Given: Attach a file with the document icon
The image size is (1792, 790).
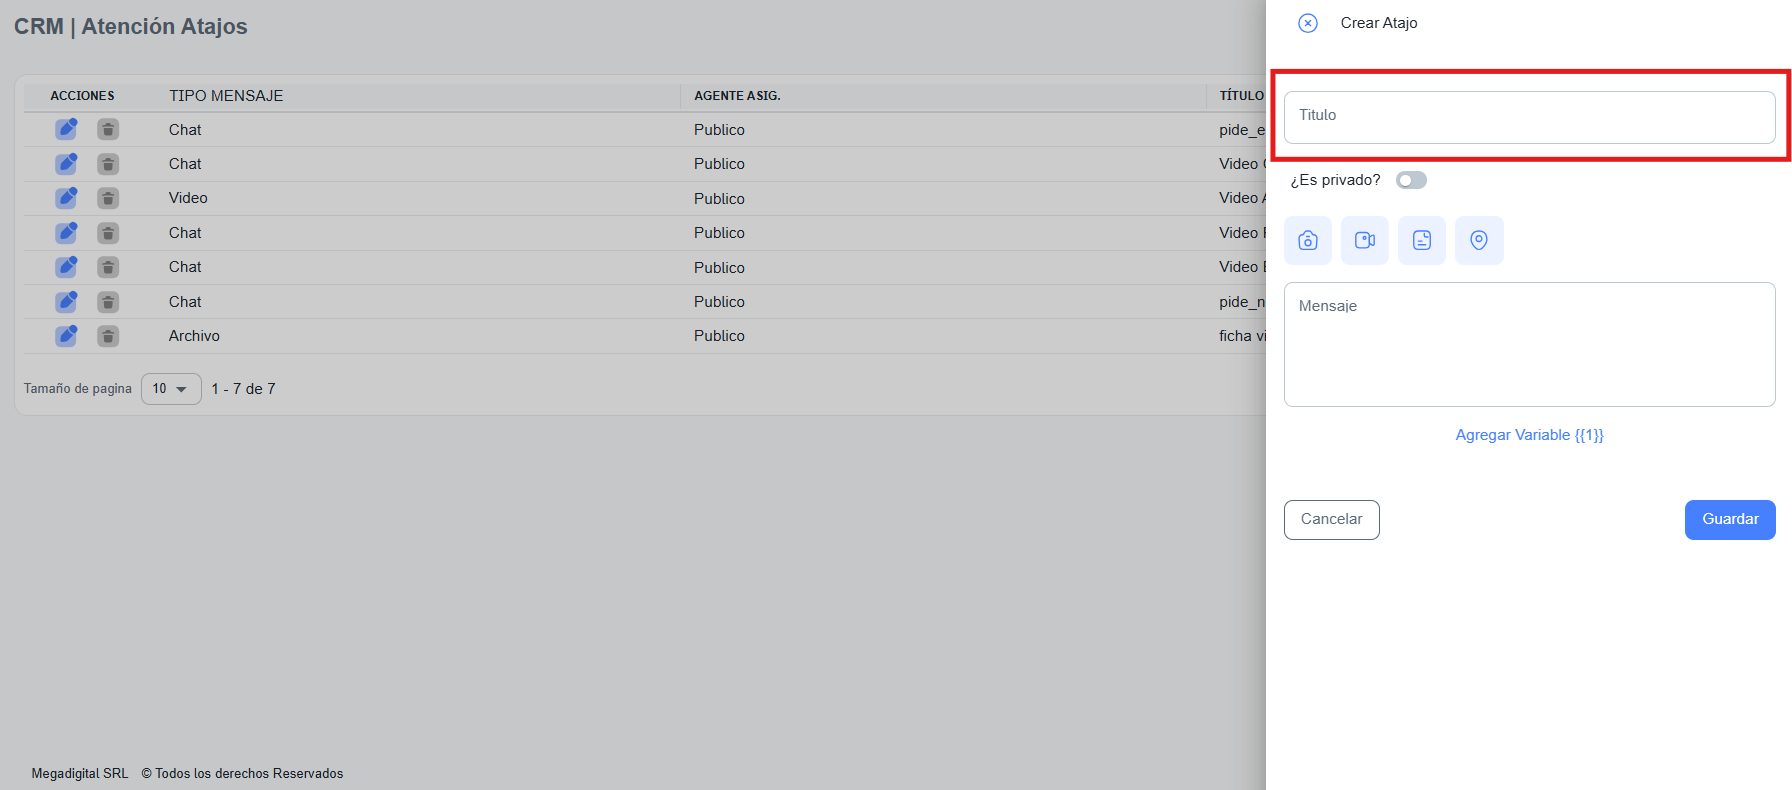Looking at the screenshot, I should point(1422,241).
